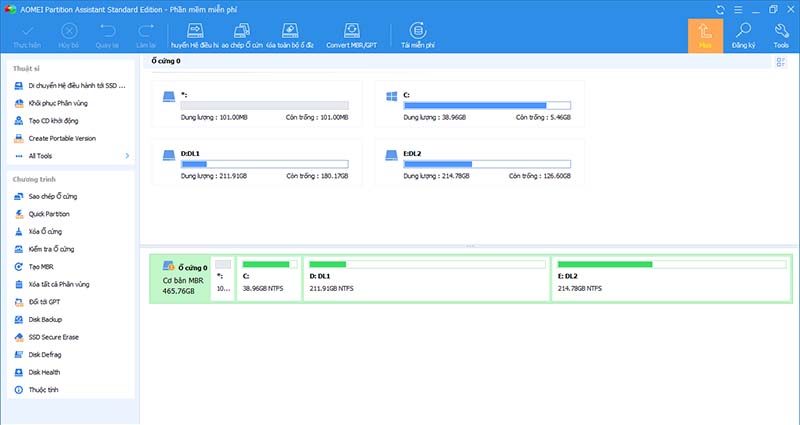The image size is (800, 425).
Task: Click Dung lượng : 214.78GB text
Action: pyautogui.click(x=436, y=176)
